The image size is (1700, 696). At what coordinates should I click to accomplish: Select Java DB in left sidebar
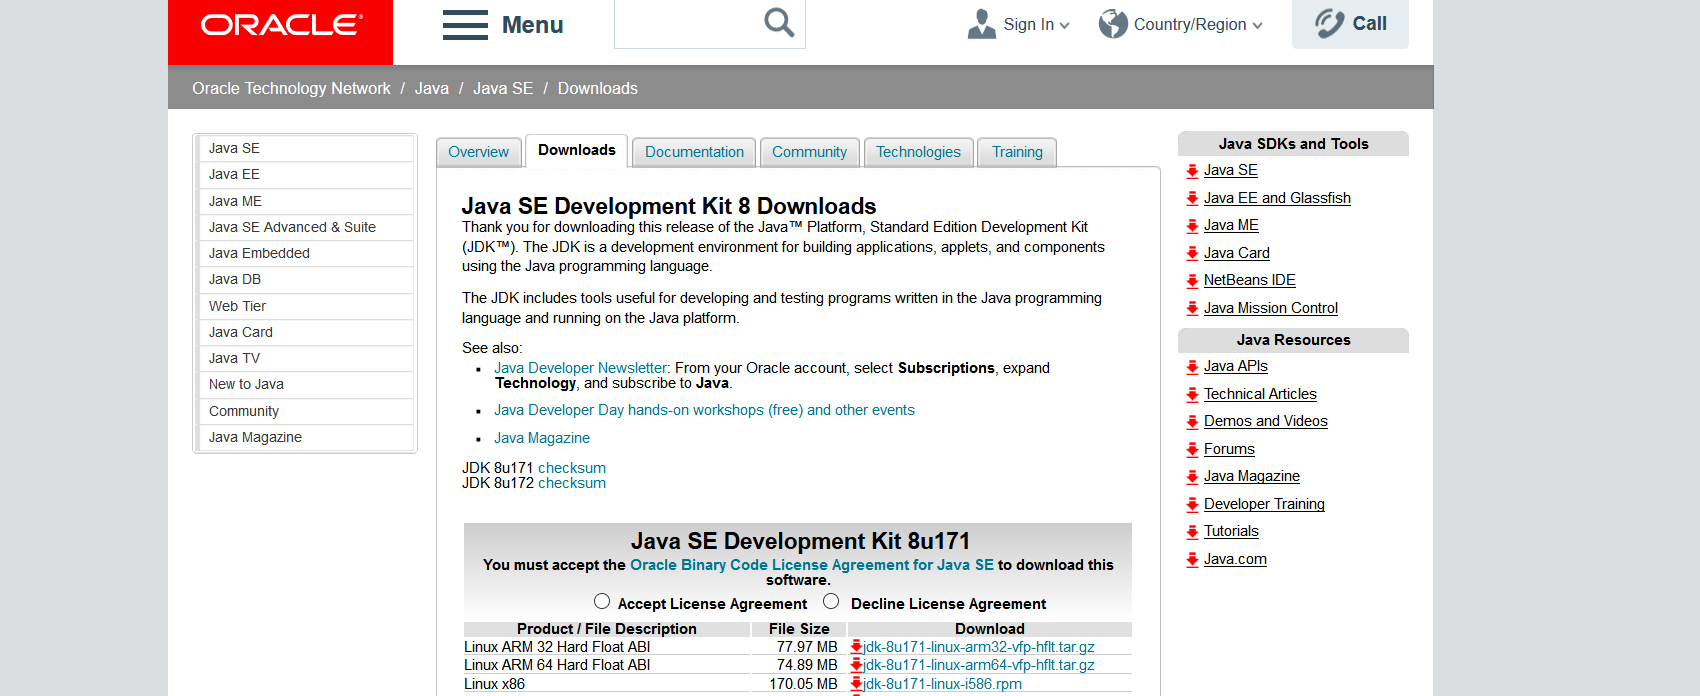point(306,279)
